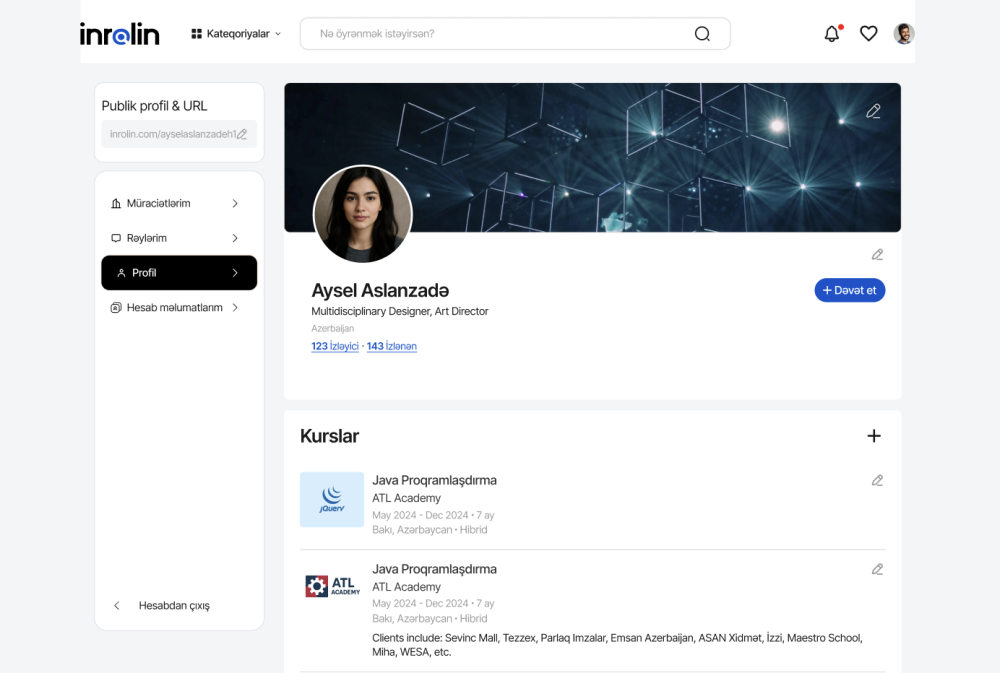
Task: Edit first Java Proqramlaşdırma course entry
Action: [x=877, y=480]
